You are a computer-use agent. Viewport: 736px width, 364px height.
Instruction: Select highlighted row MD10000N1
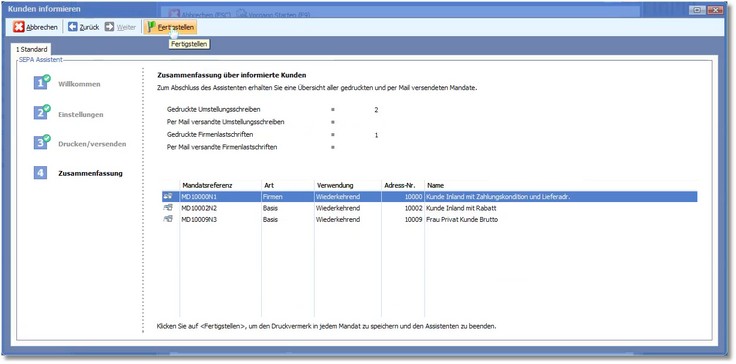coord(429,197)
